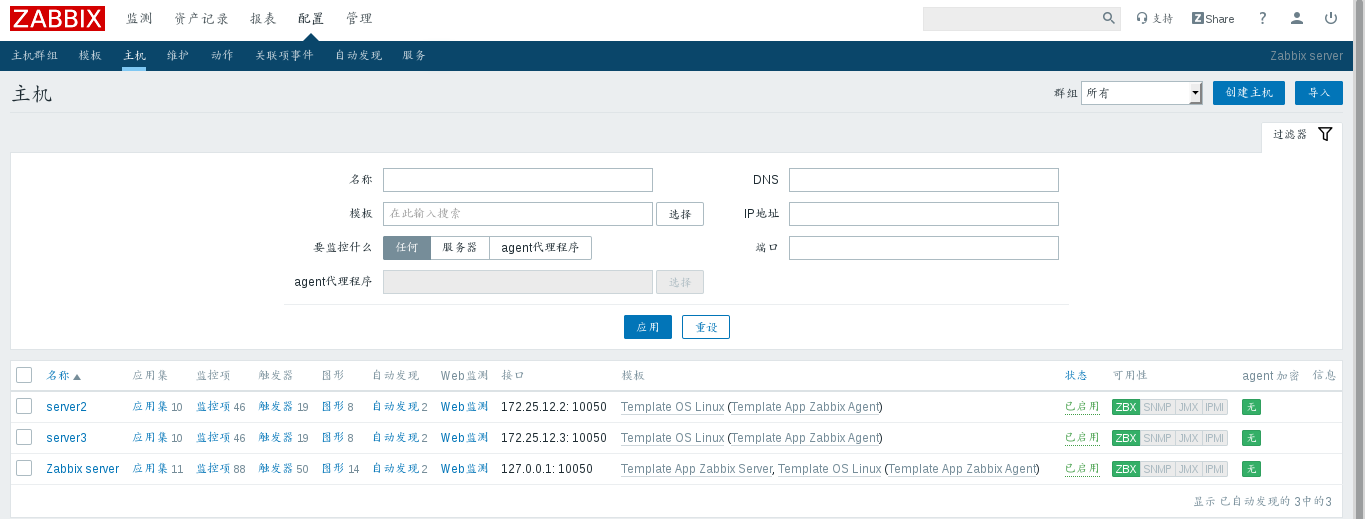The height and width of the screenshot is (519, 1365).
Task: Select the Zabbix server row checkbox
Action: pyautogui.click(x=24, y=468)
